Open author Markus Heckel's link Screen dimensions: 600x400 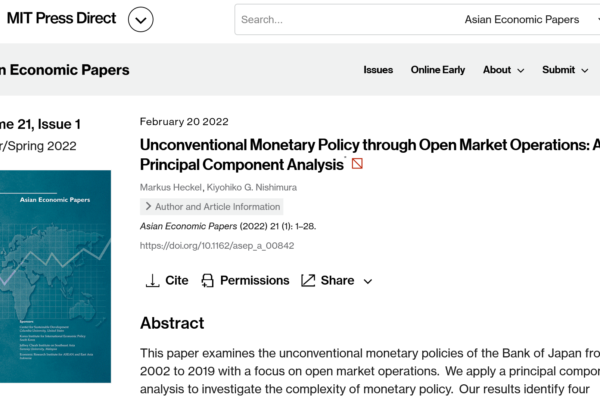point(171,187)
